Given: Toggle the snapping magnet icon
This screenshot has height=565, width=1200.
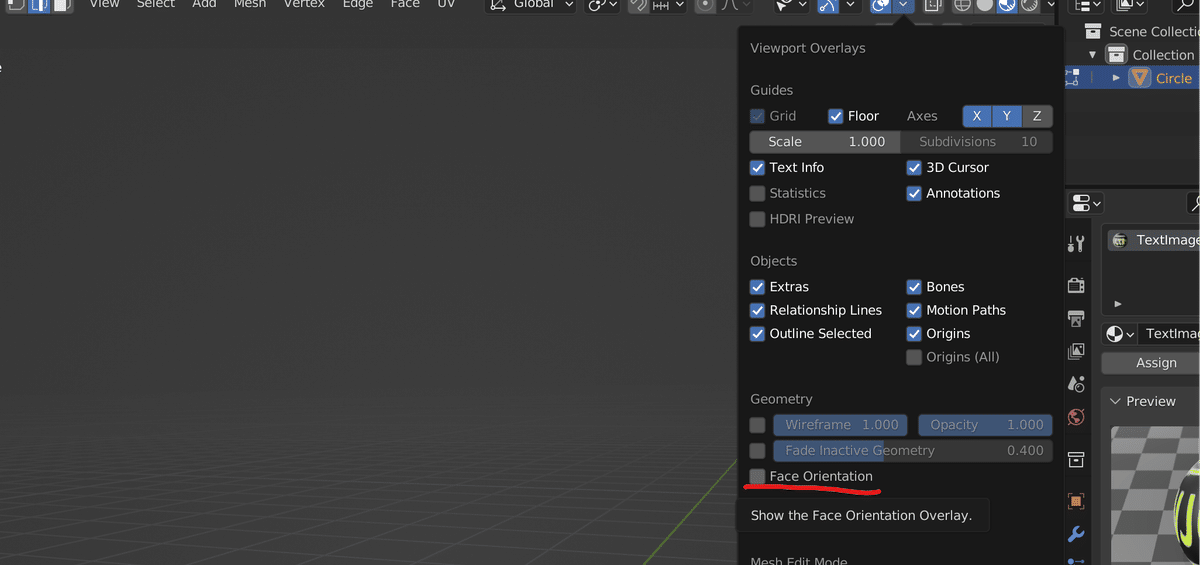Looking at the screenshot, I should [638, 5].
